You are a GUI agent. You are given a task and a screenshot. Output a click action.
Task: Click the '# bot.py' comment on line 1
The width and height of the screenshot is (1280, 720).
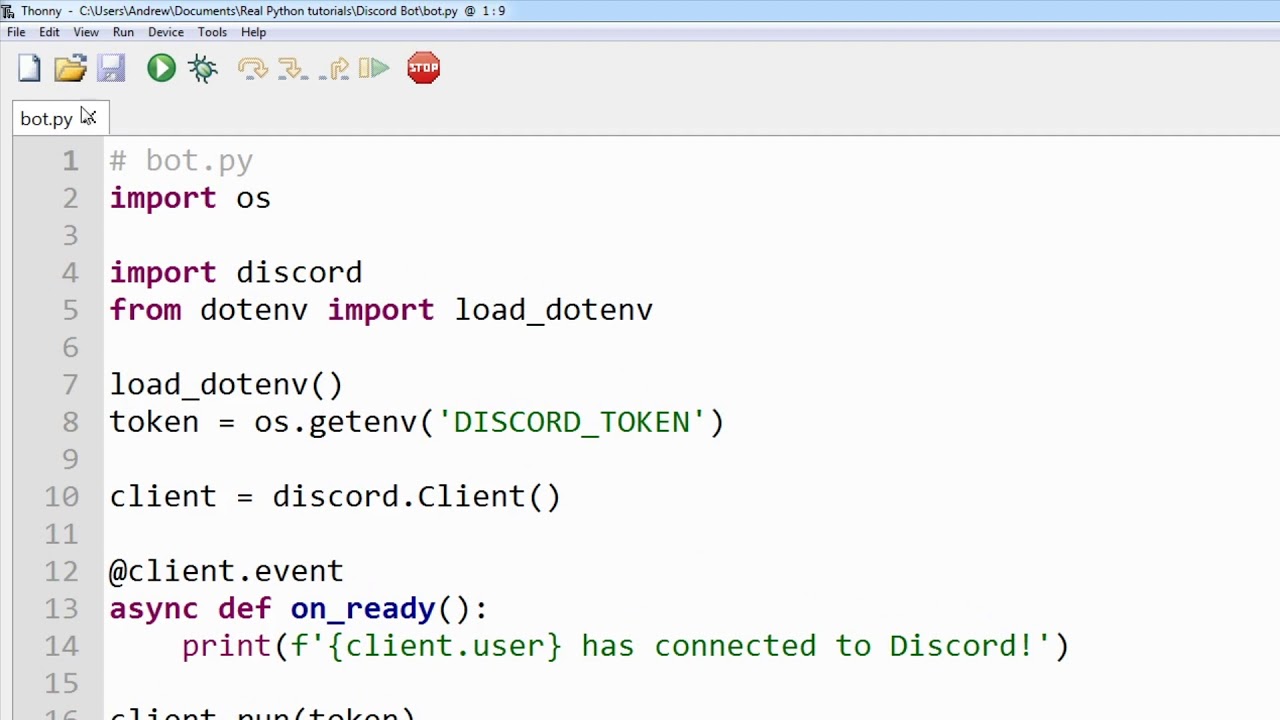click(181, 160)
